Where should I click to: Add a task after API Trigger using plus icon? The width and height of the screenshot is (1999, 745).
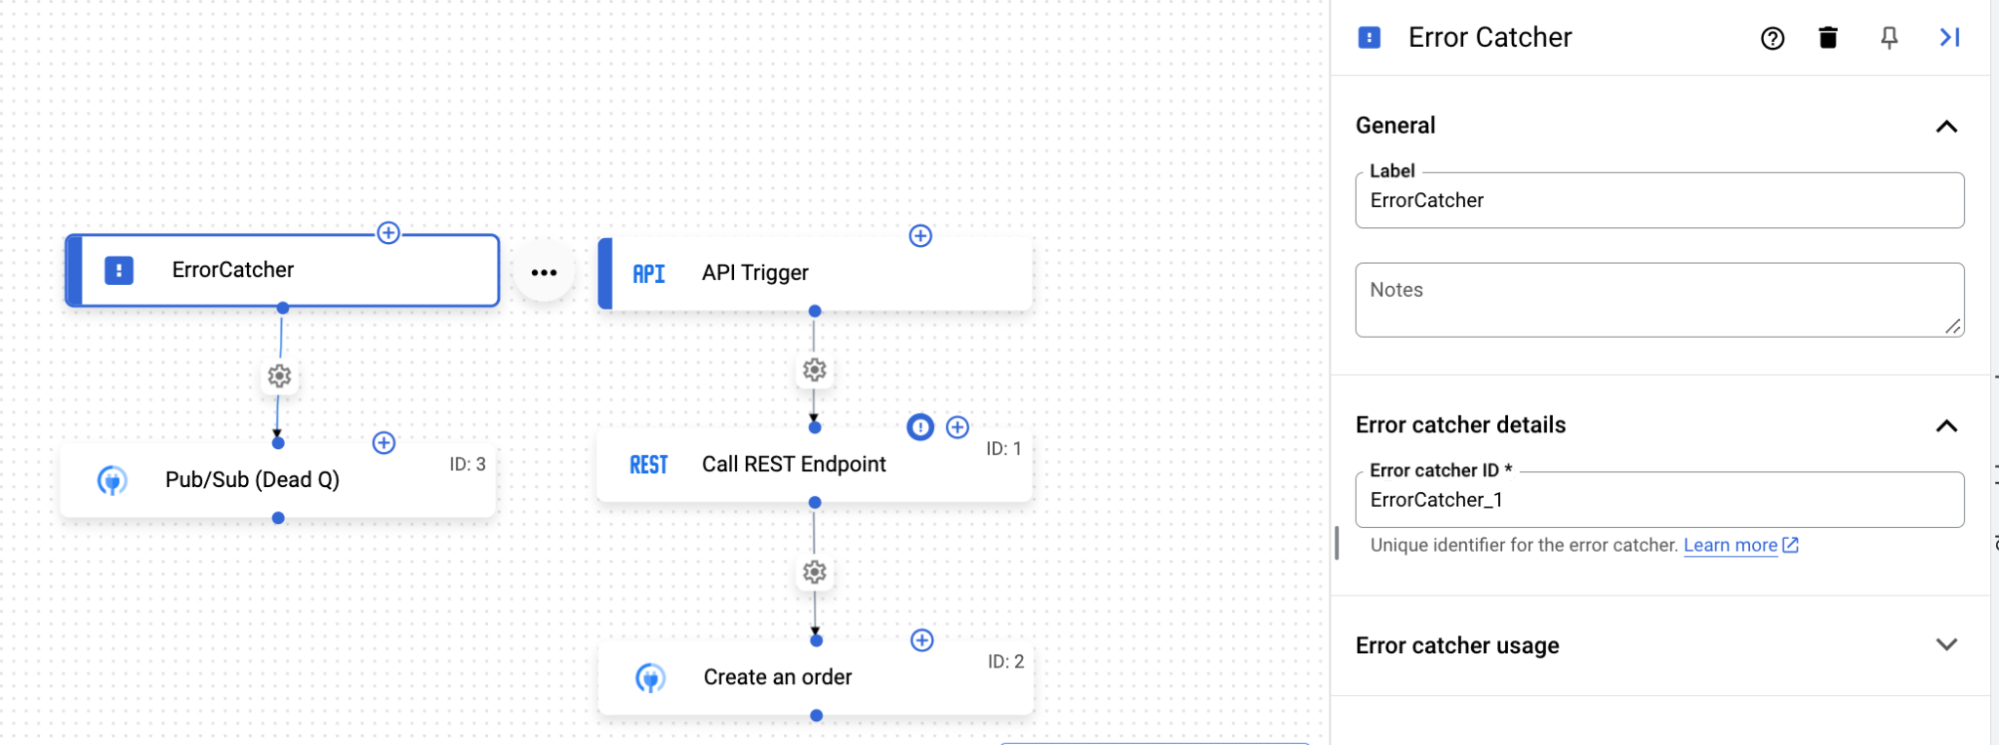919,236
